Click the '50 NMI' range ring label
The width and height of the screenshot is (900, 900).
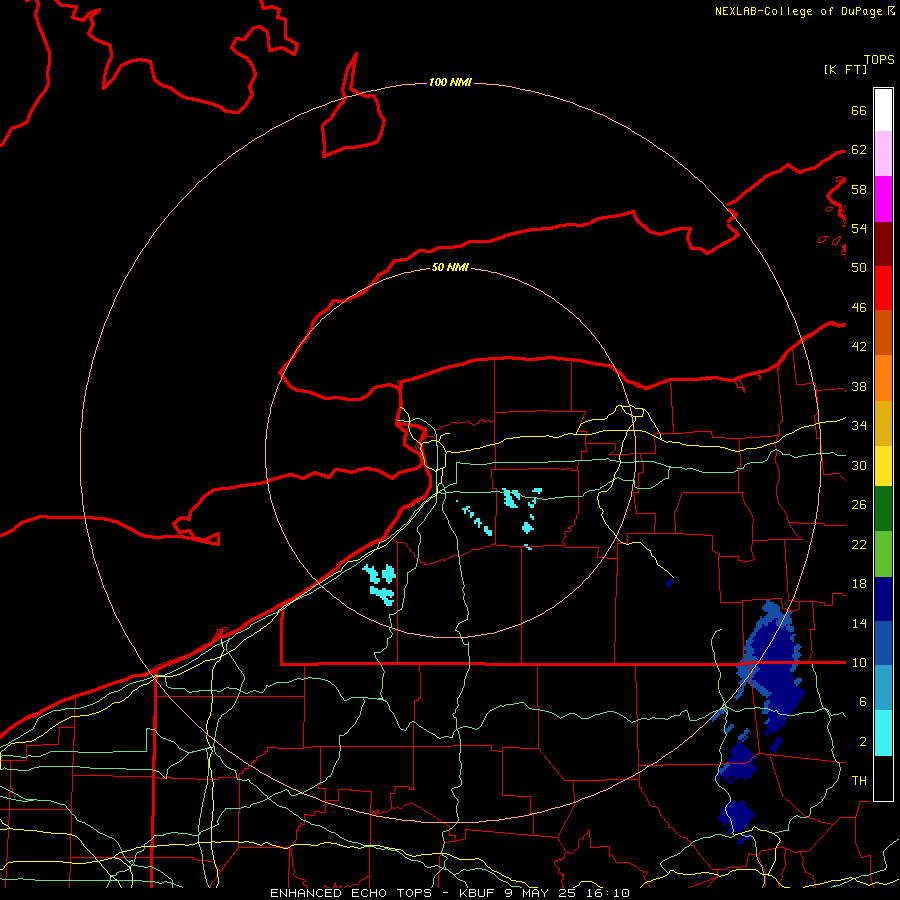tap(450, 267)
